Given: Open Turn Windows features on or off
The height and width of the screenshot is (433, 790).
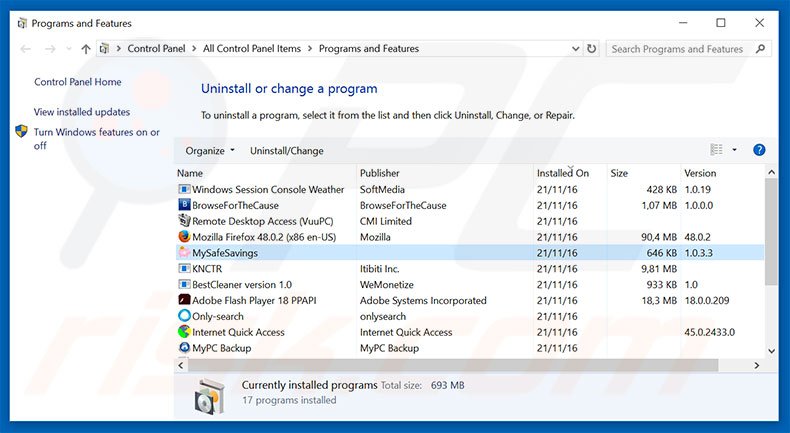Looking at the screenshot, I should (x=96, y=139).
